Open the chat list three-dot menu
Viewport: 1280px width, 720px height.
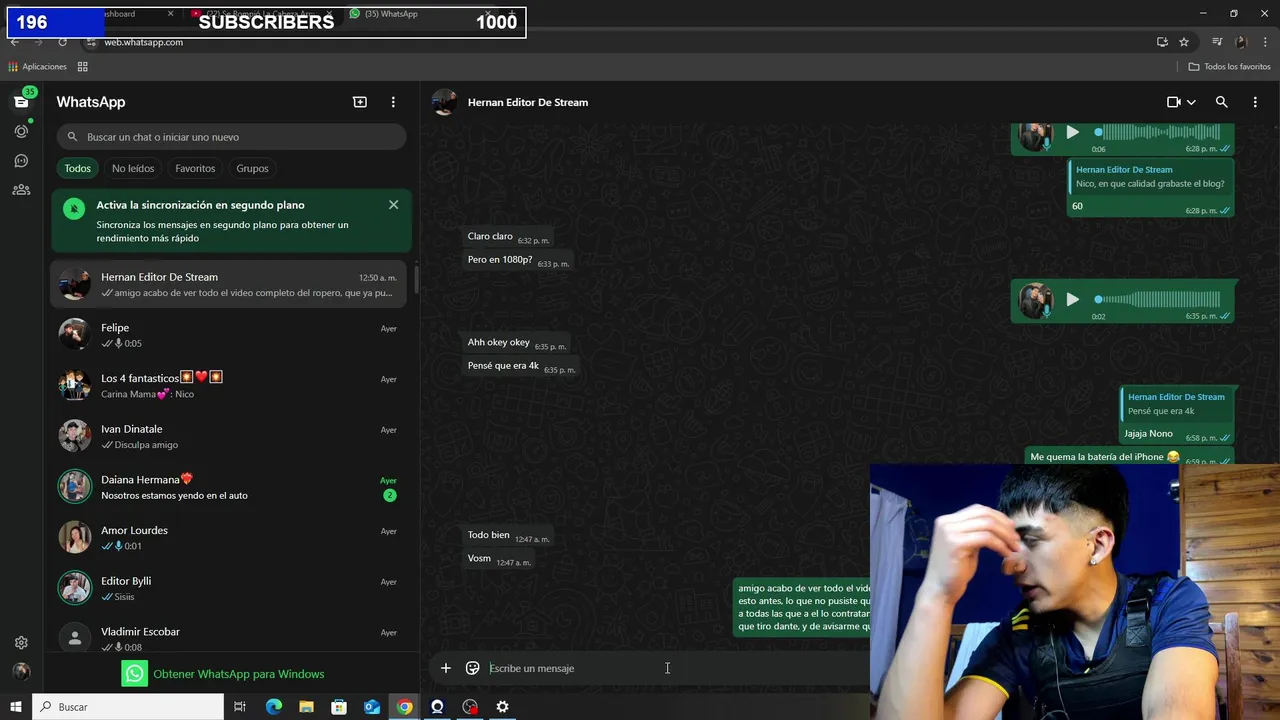[x=393, y=102]
